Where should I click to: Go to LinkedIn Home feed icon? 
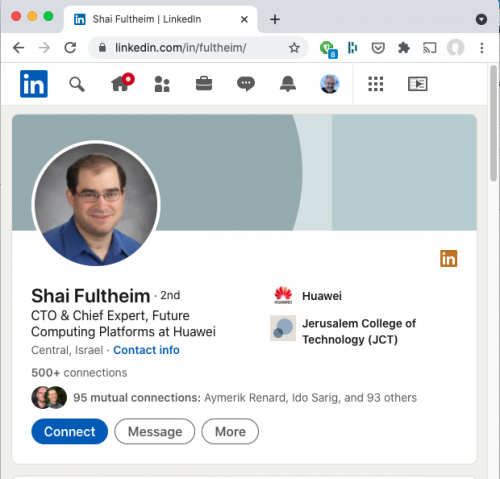click(122, 82)
